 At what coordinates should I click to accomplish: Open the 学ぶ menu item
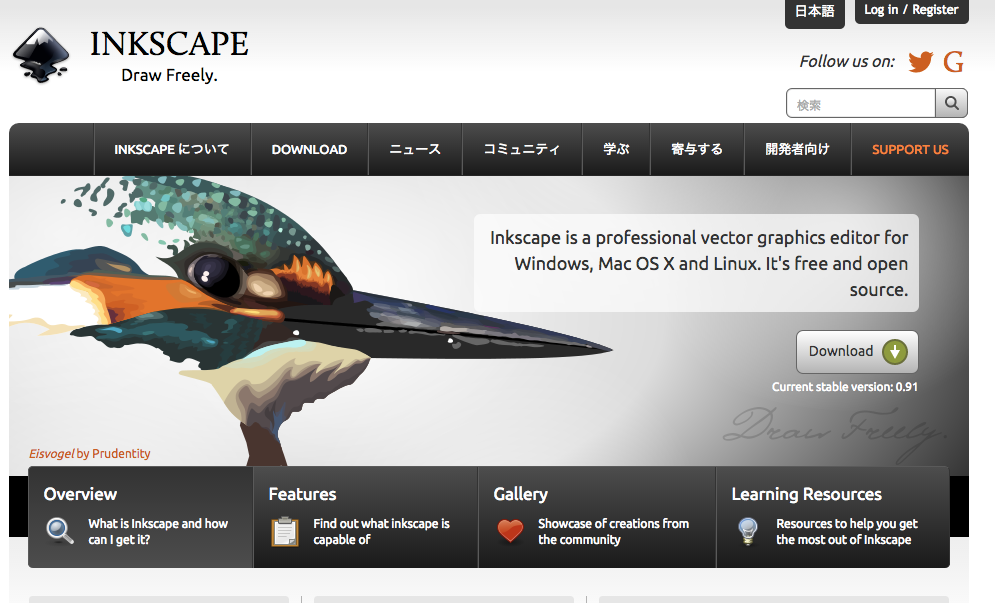616,149
